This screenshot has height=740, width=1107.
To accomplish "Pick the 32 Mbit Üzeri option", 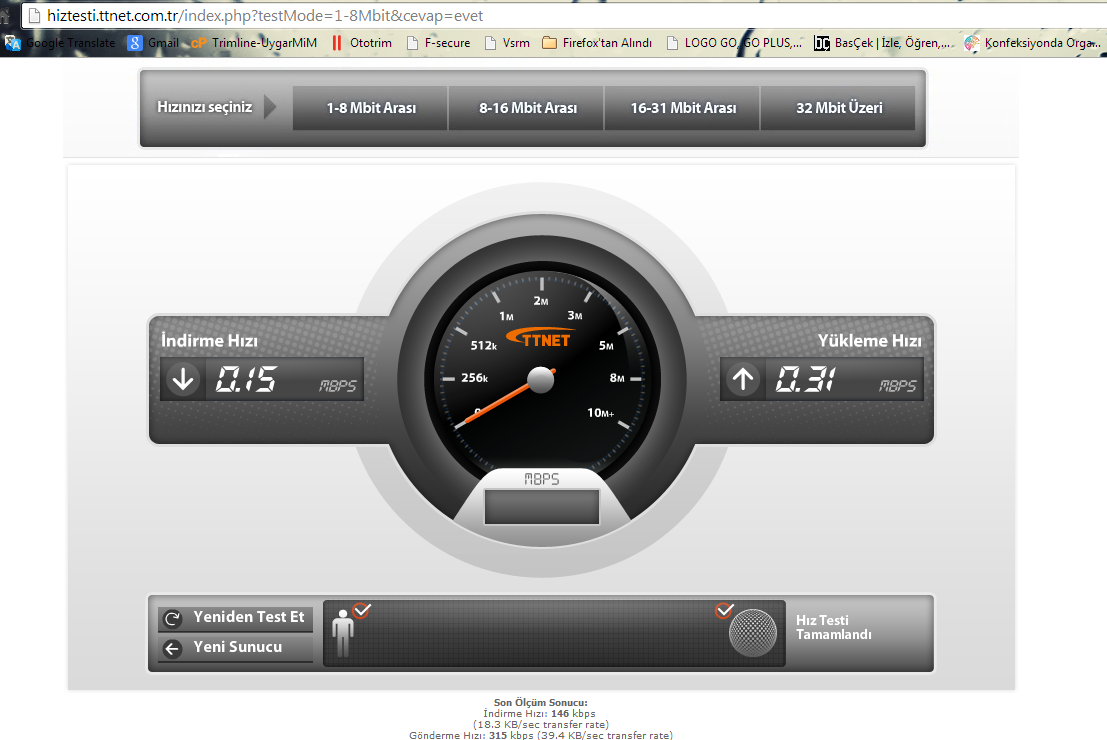I will pos(839,108).
